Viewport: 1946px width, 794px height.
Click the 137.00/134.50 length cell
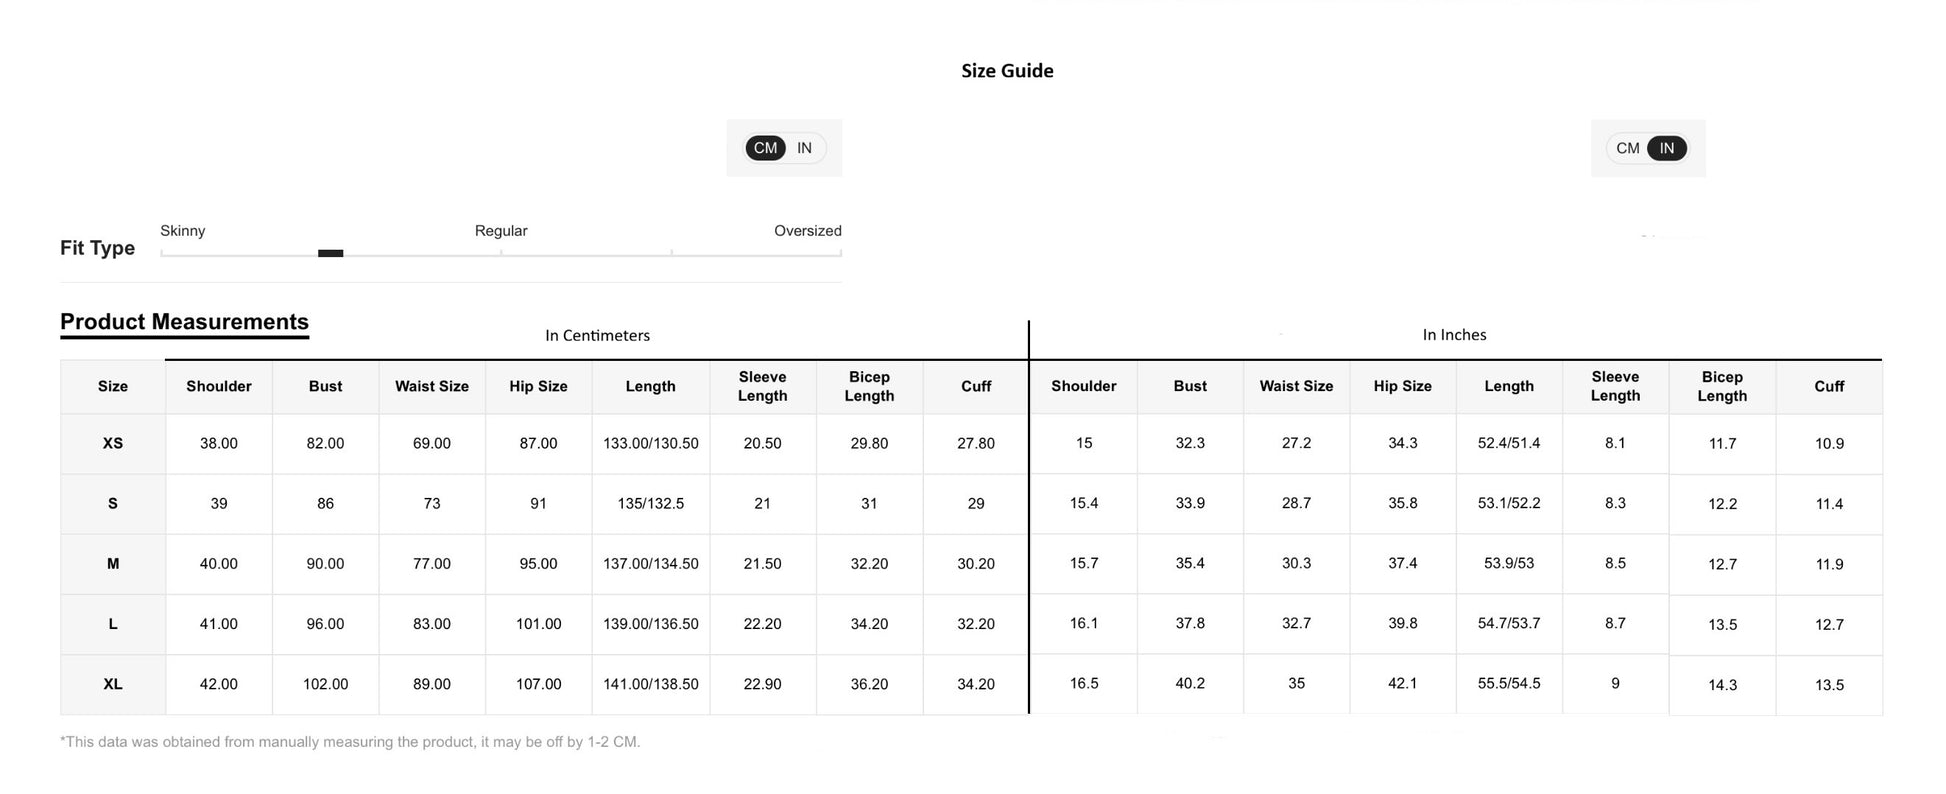650,564
